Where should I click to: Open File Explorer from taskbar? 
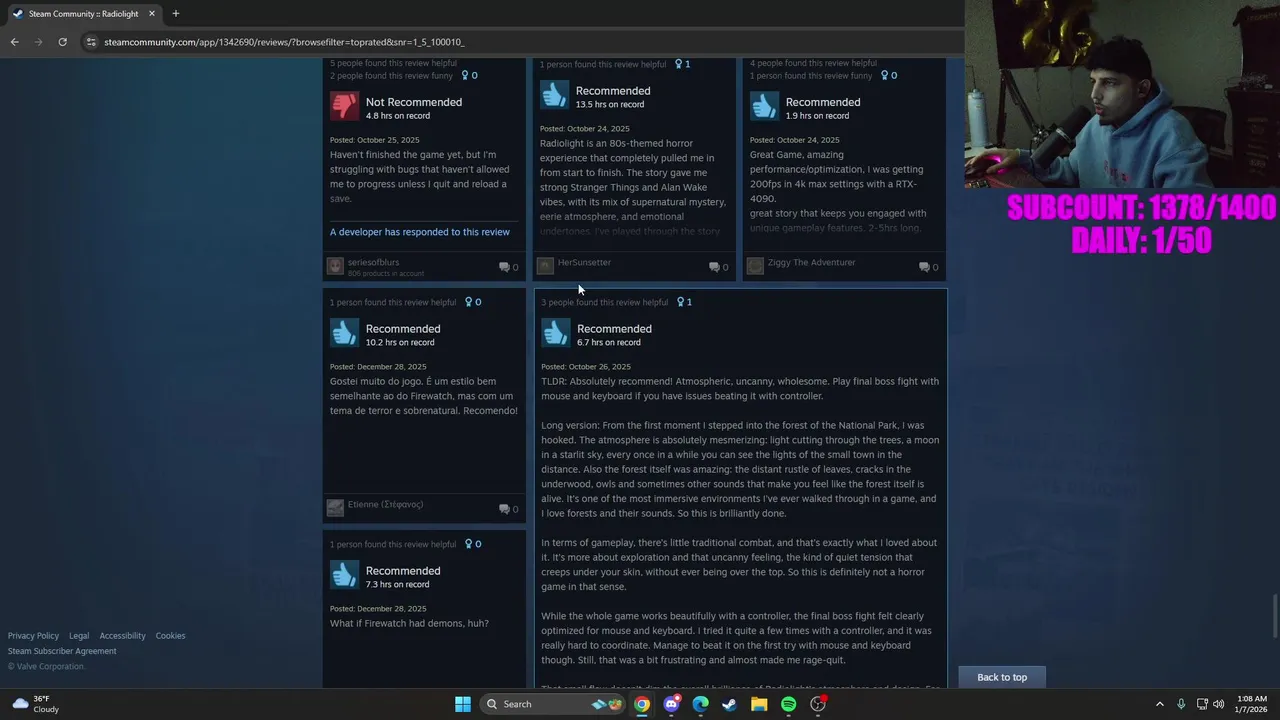tap(759, 704)
